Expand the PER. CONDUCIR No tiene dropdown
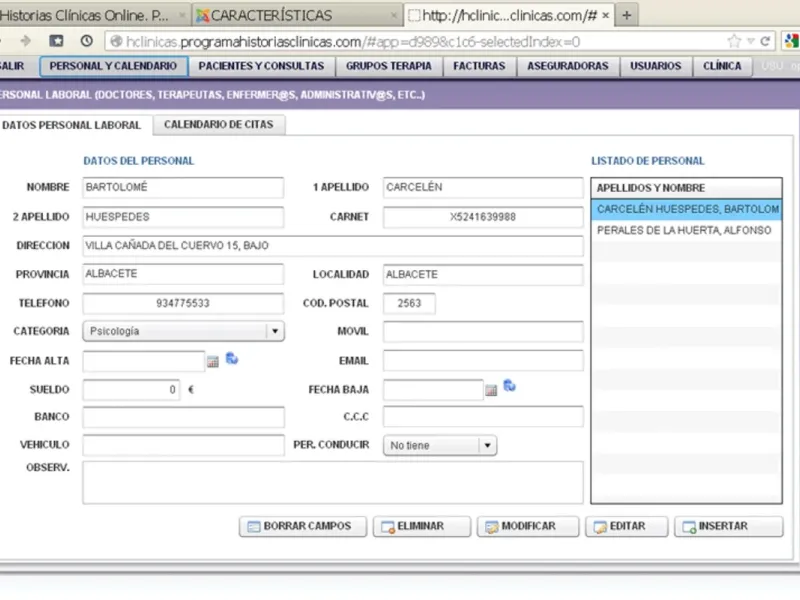This screenshot has height=600, width=800. pyautogui.click(x=487, y=445)
